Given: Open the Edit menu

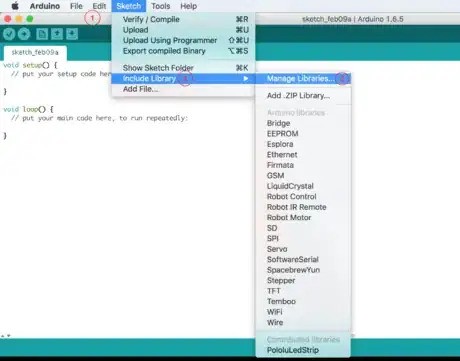Looking at the screenshot, I should pyautogui.click(x=99, y=6).
